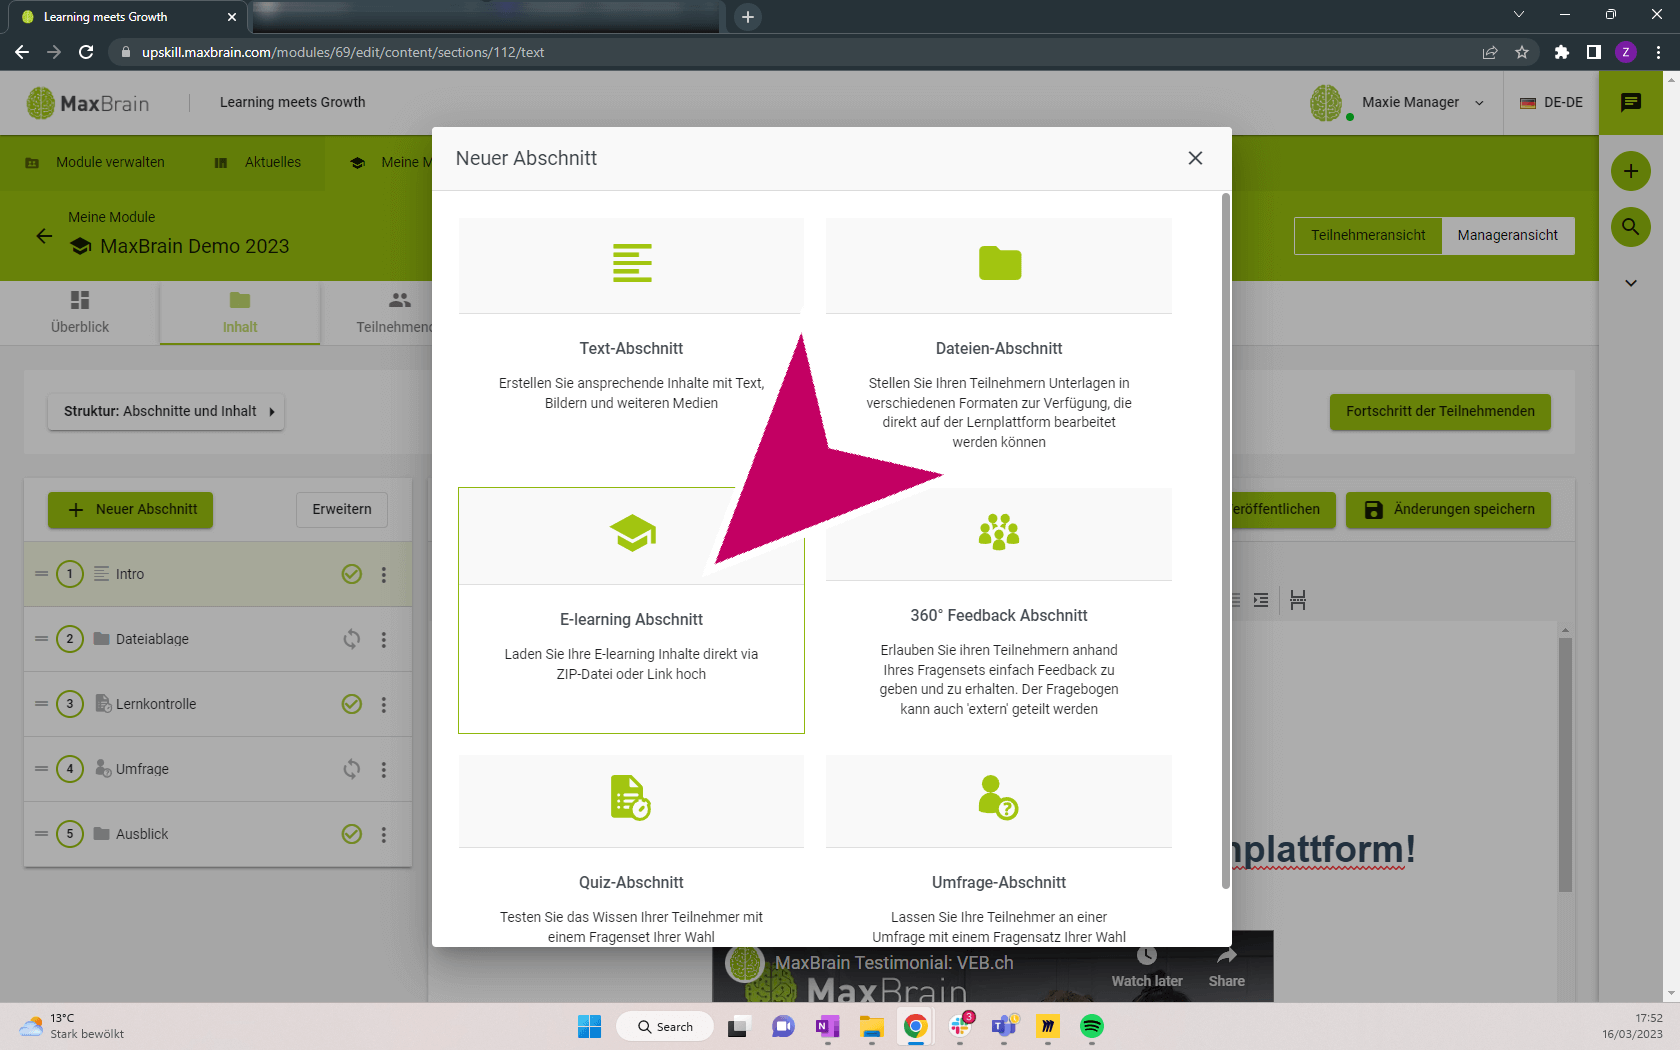The height and width of the screenshot is (1050, 1680).
Task: Click the Lernkontrolle checkmark status icon
Action: [x=352, y=704]
